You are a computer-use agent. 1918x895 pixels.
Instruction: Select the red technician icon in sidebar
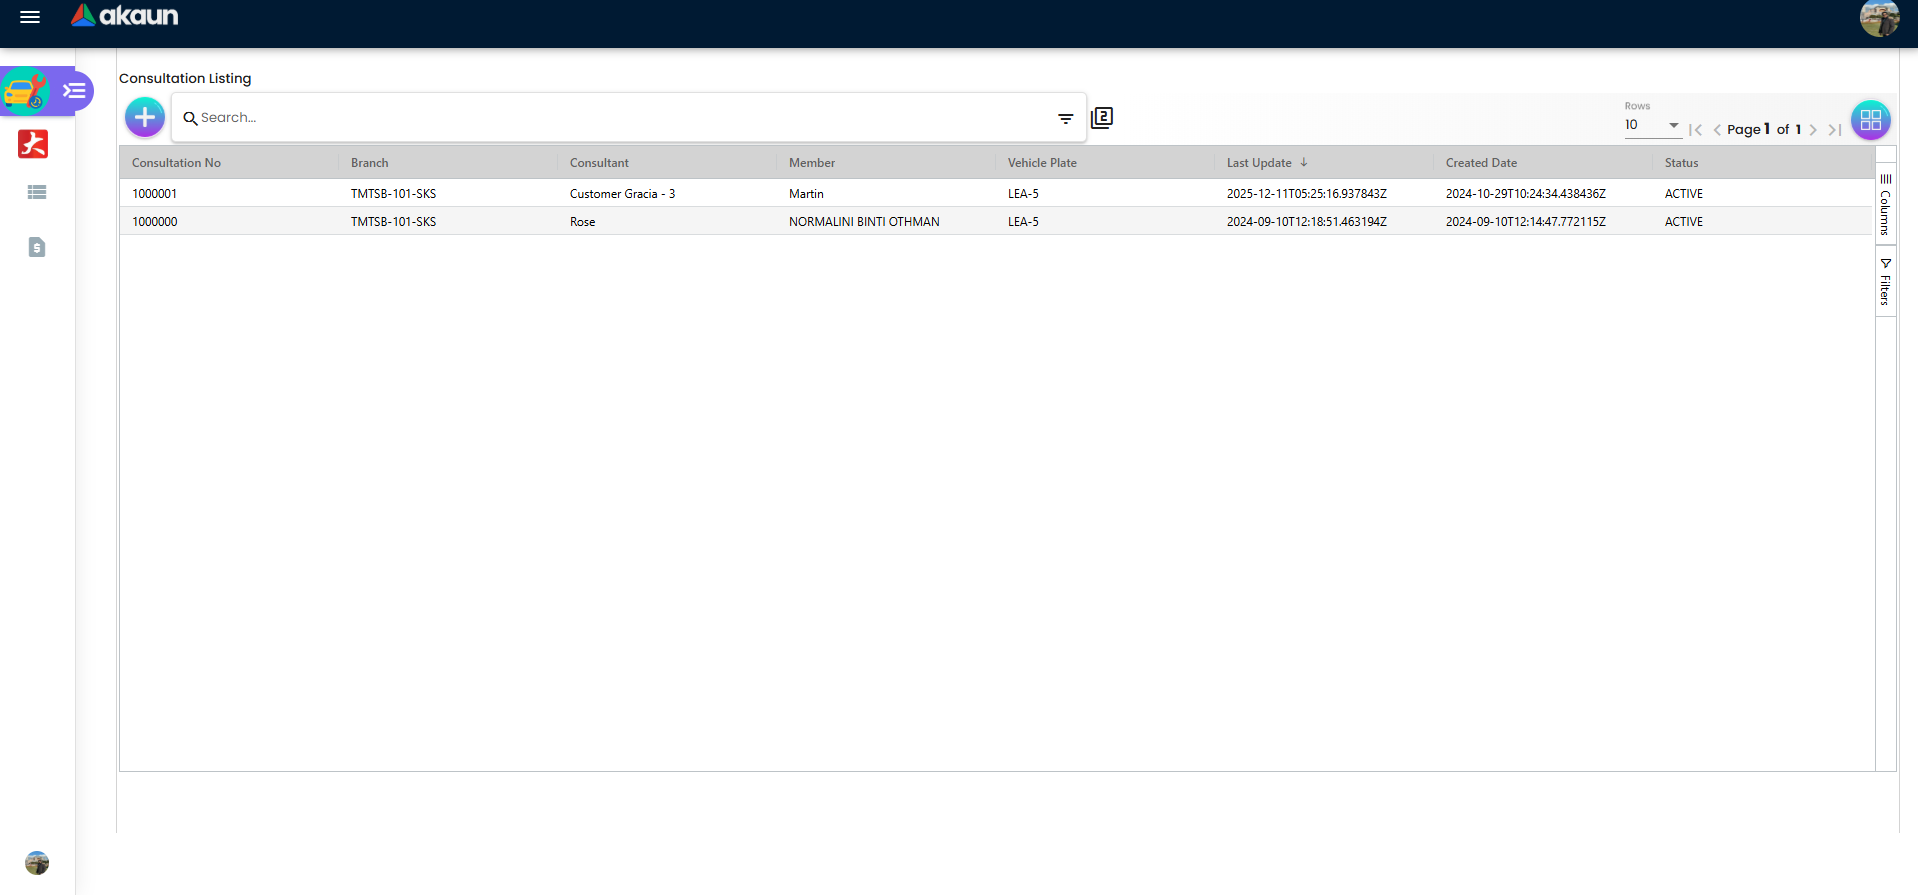33,144
